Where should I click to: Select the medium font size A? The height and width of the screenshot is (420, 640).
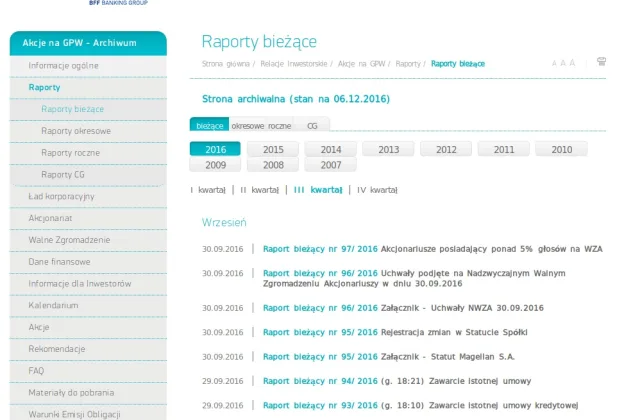(x=563, y=63)
